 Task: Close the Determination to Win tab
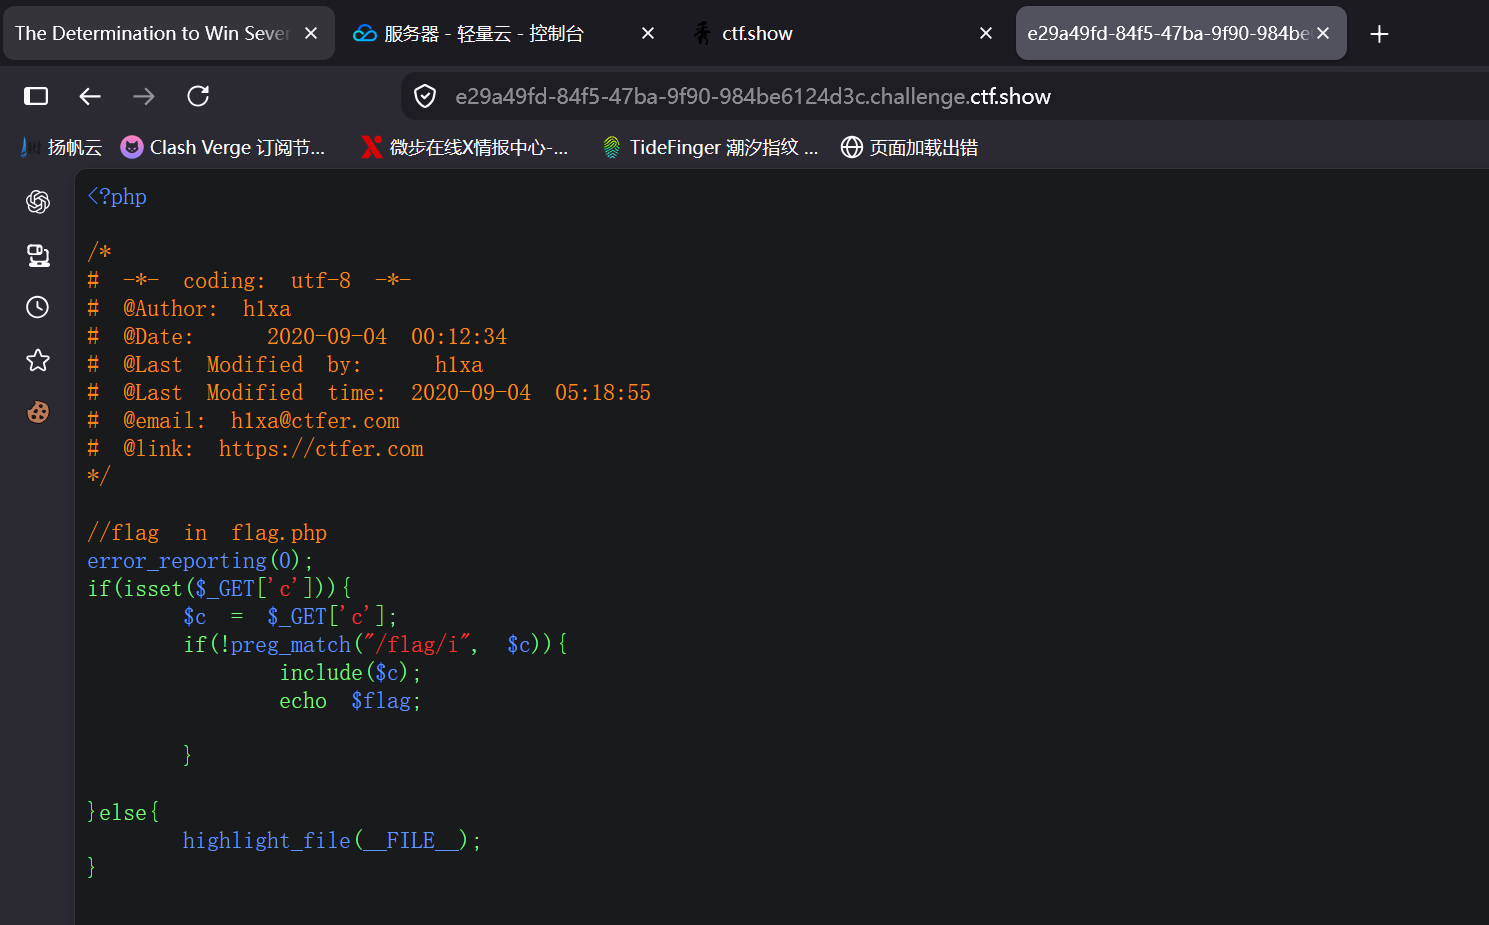pos(311,33)
